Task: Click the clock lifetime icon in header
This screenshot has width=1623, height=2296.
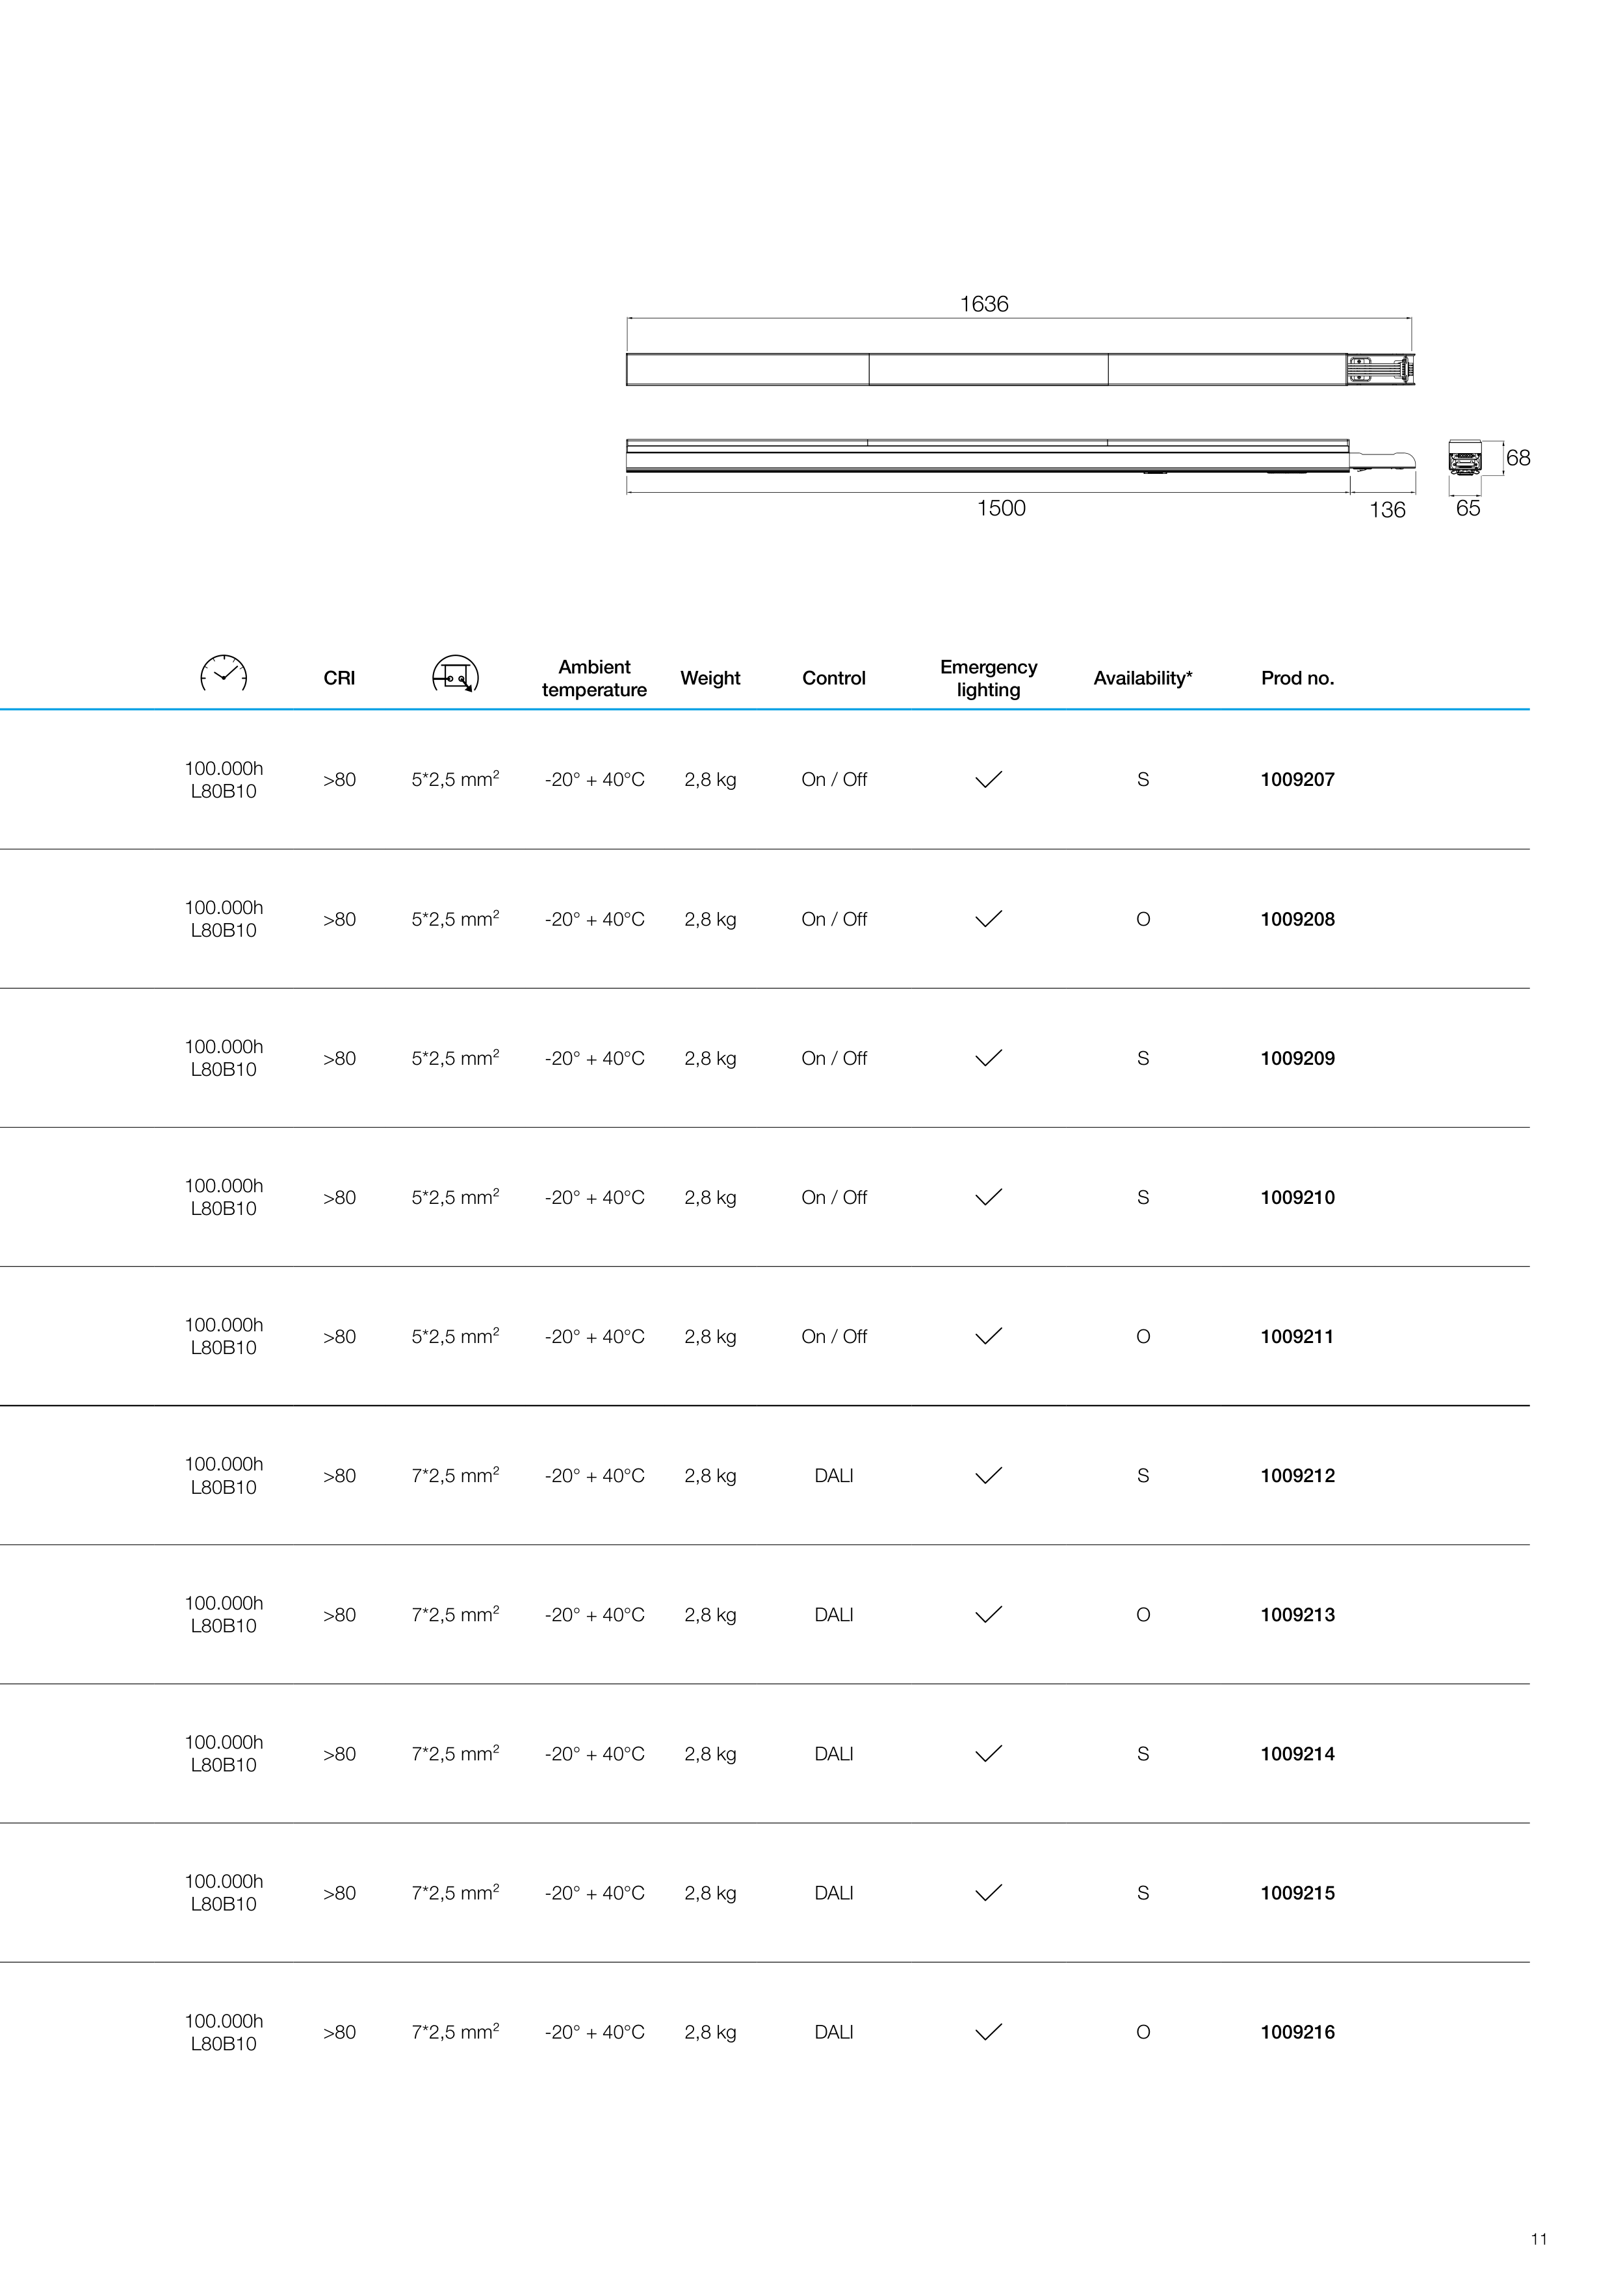Action: (x=223, y=675)
